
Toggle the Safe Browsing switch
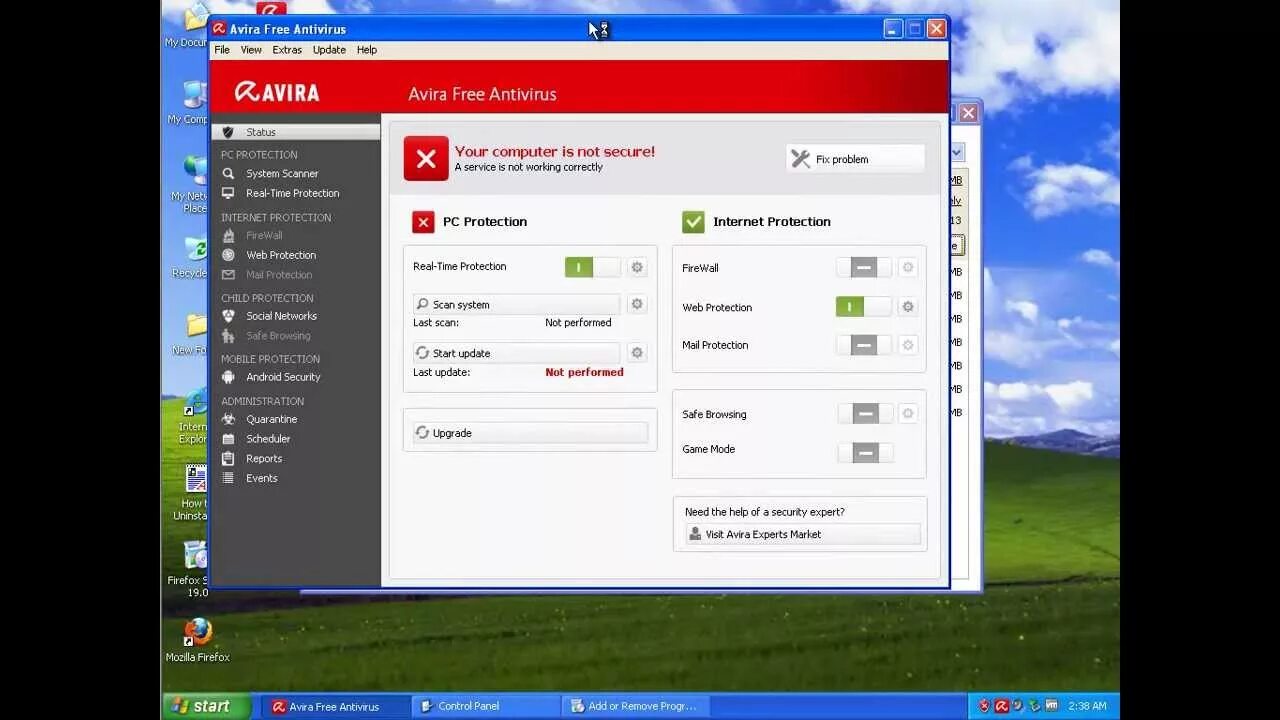[864, 413]
